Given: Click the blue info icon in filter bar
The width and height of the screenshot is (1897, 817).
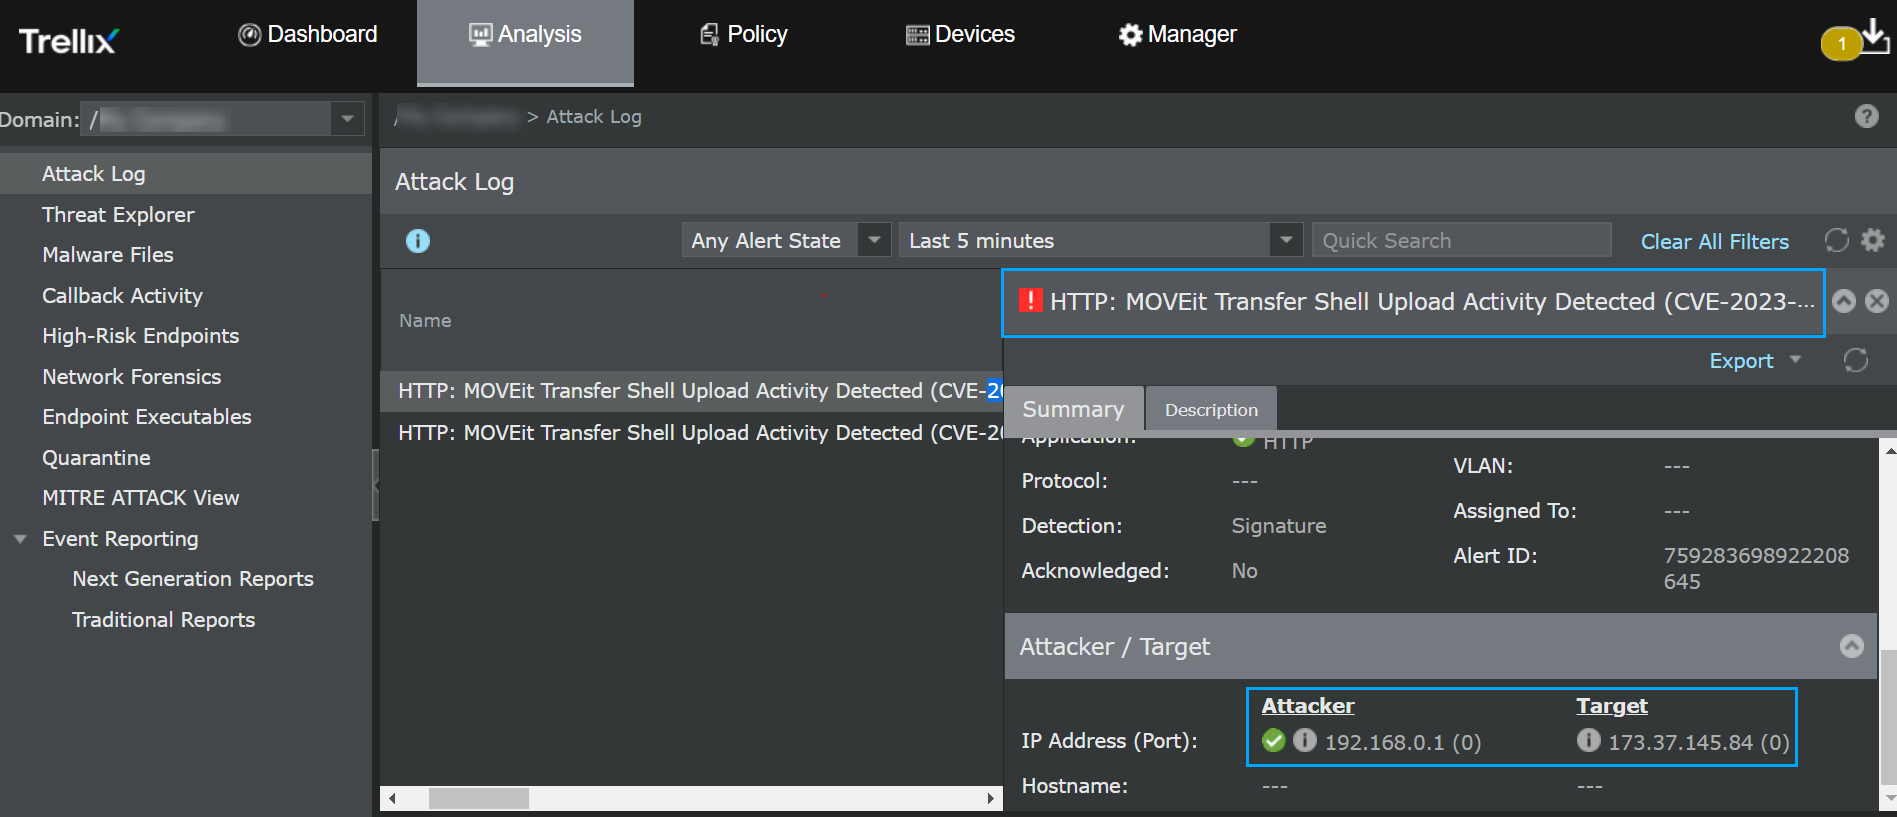Looking at the screenshot, I should point(418,241).
